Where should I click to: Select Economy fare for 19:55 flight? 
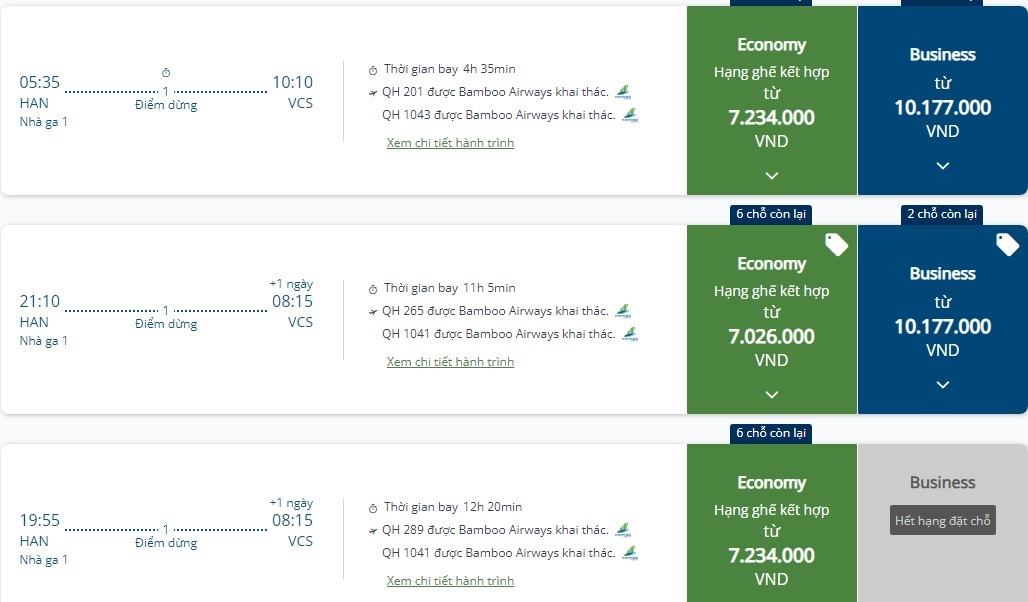point(772,530)
